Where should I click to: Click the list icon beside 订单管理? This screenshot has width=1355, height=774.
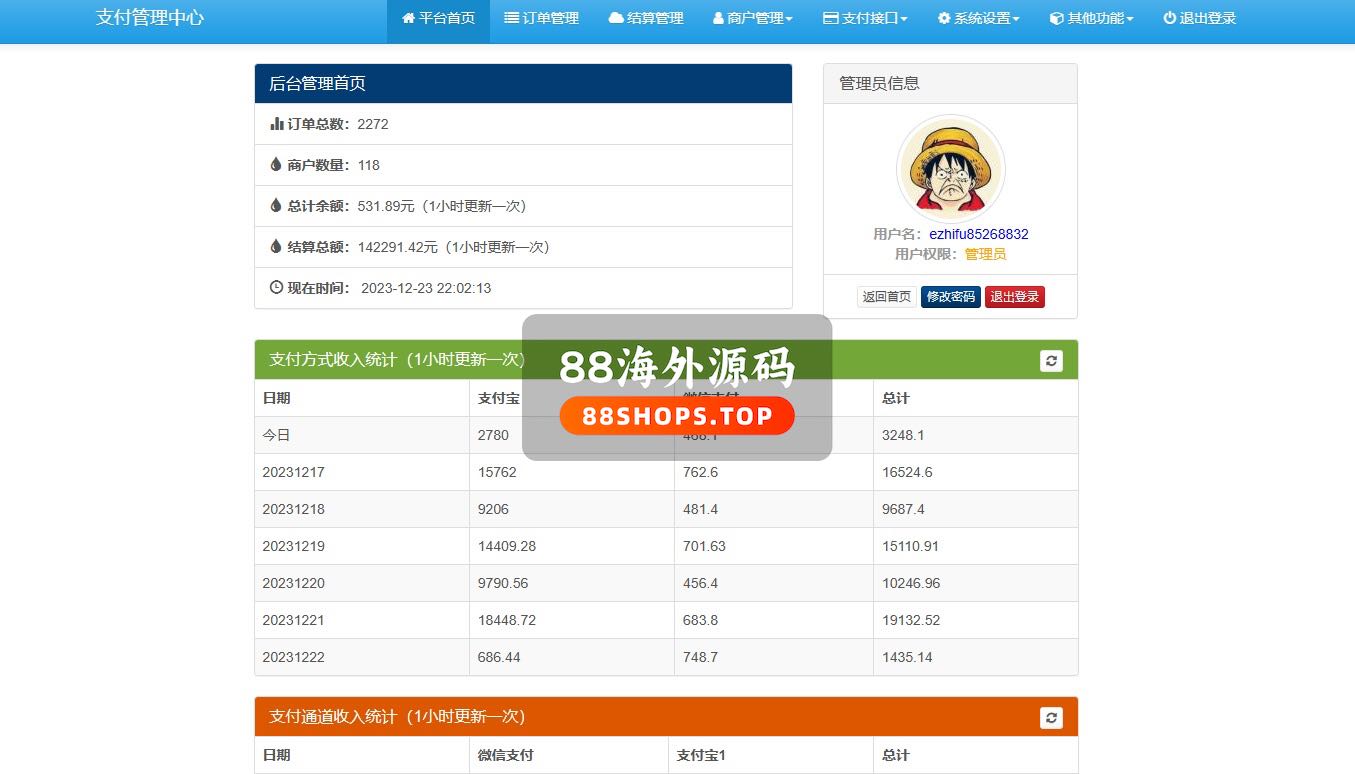[511, 18]
